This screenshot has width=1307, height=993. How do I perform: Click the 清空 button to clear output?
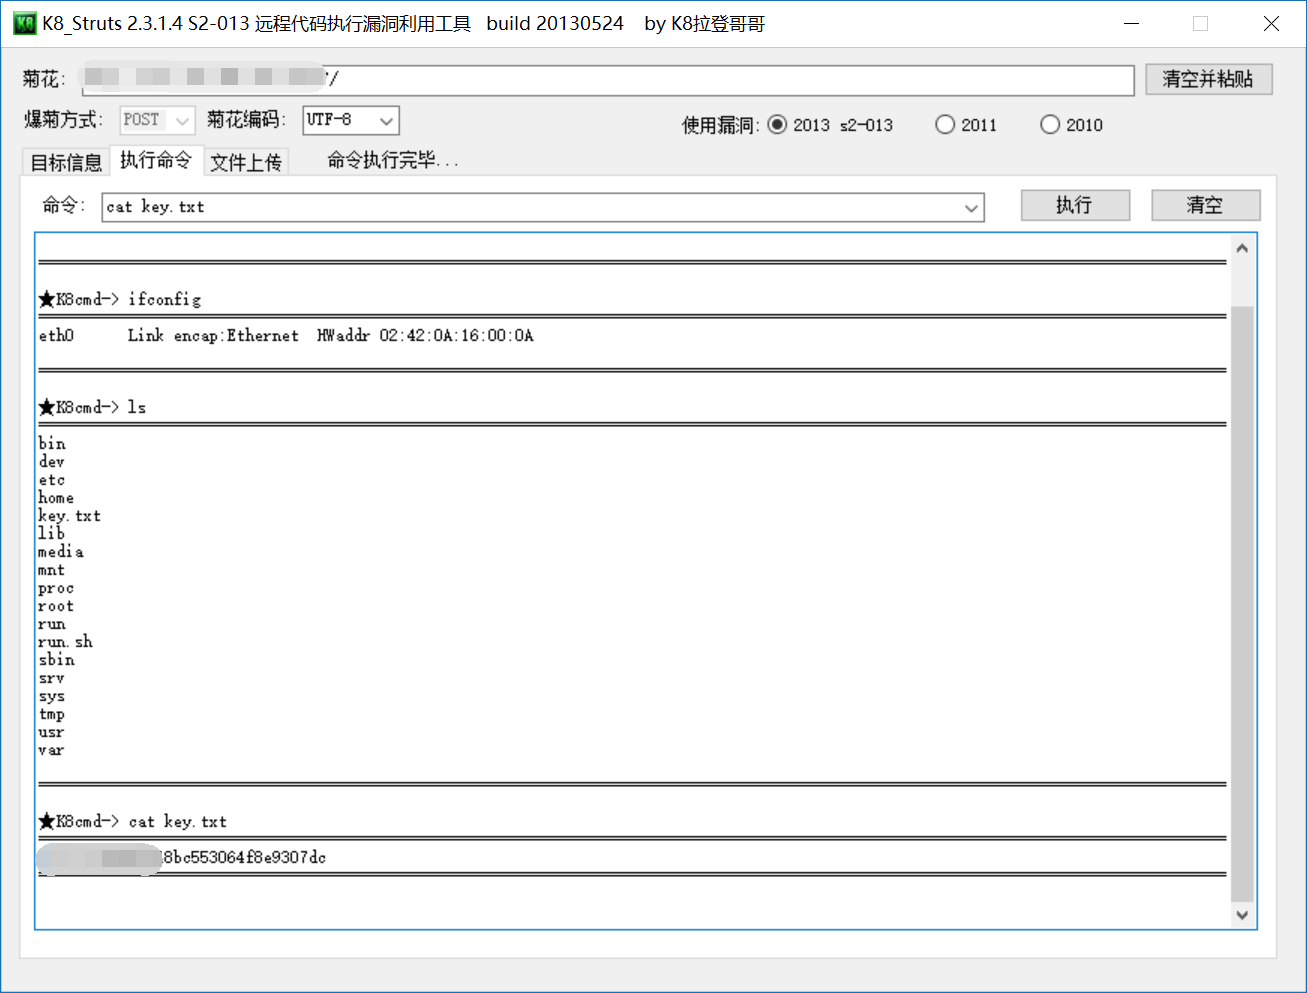pyautogui.click(x=1205, y=205)
